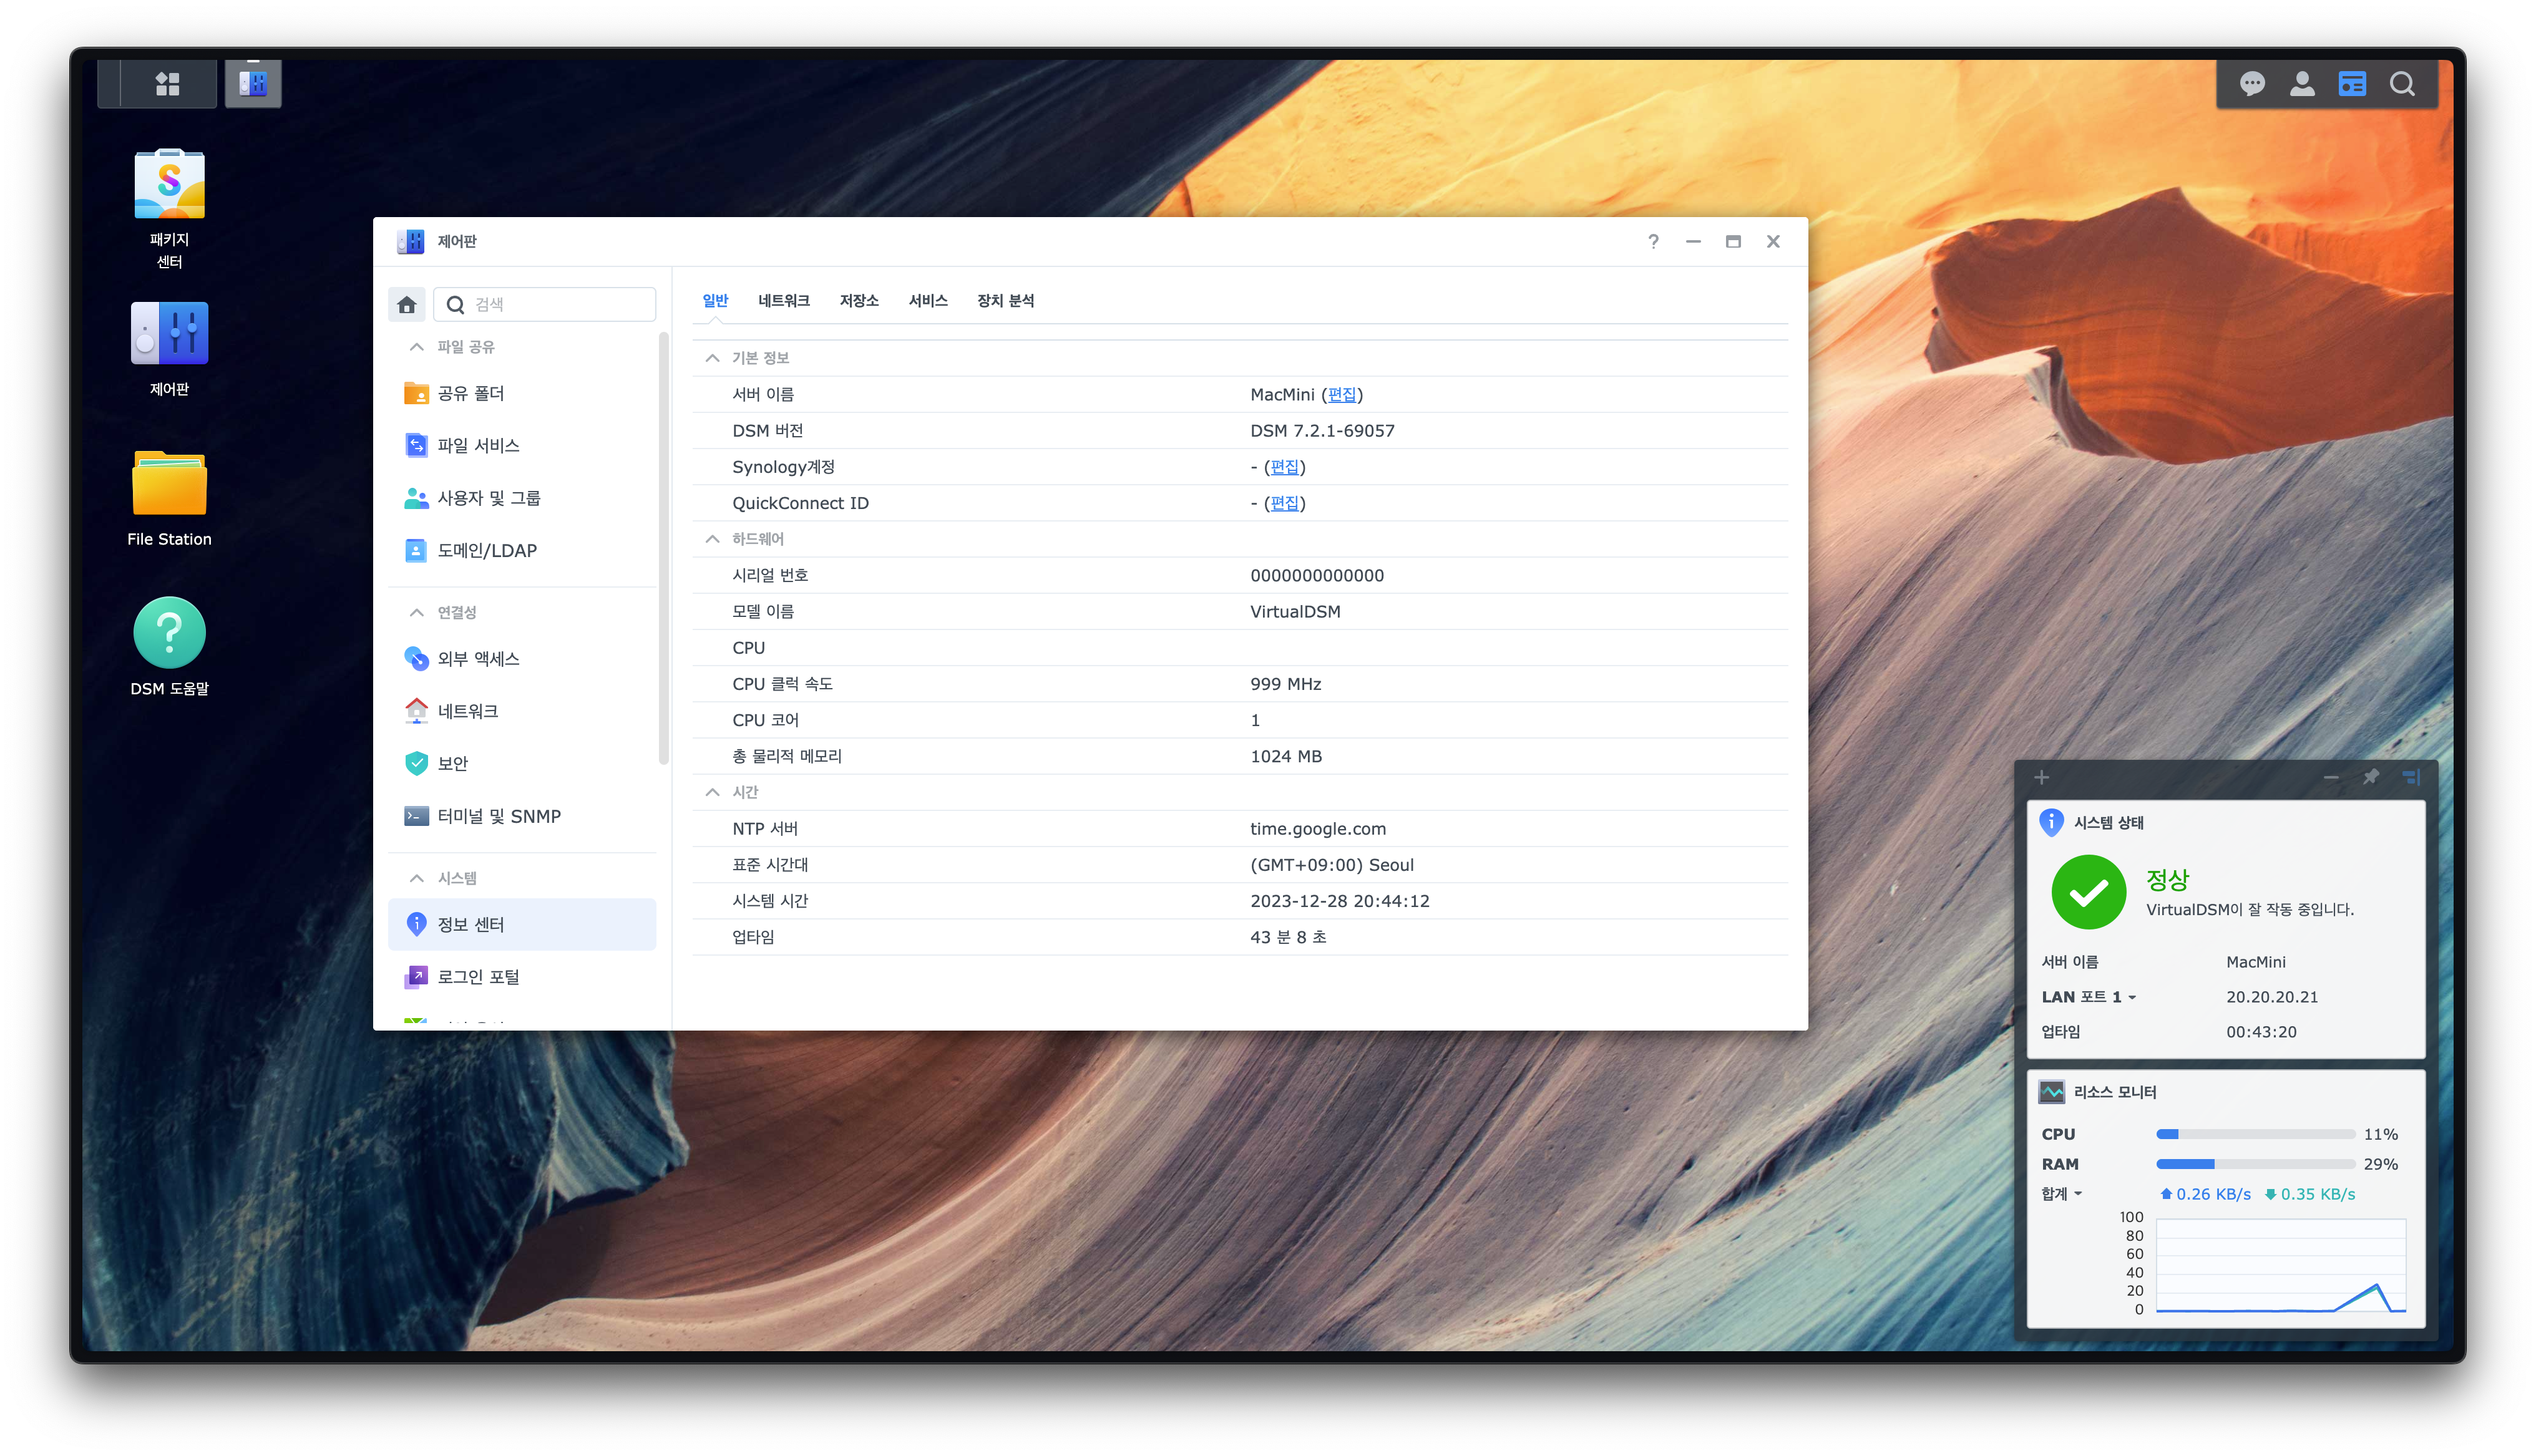2536x1456 pixels.
Task: Add a widget with the plus icon
Action: point(2042,777)
